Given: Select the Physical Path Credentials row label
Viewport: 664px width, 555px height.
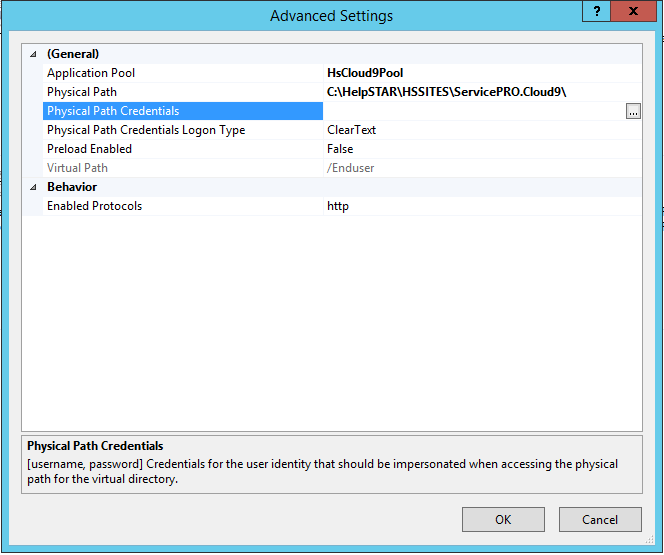Looking at the screenshot, I should [113, 111].
